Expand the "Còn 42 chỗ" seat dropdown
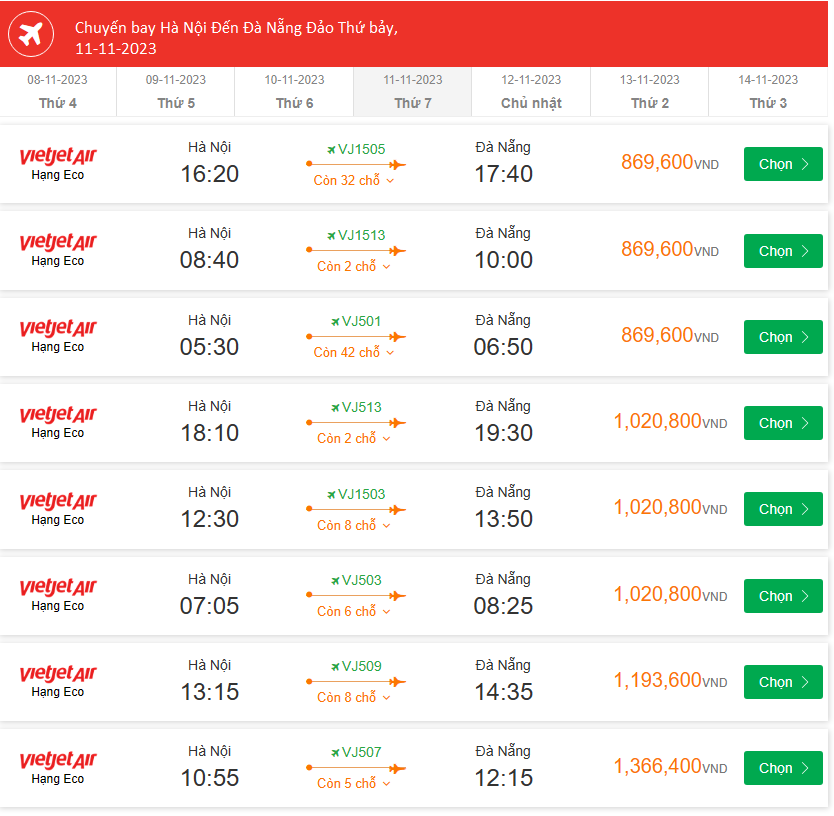 (354, 353)
